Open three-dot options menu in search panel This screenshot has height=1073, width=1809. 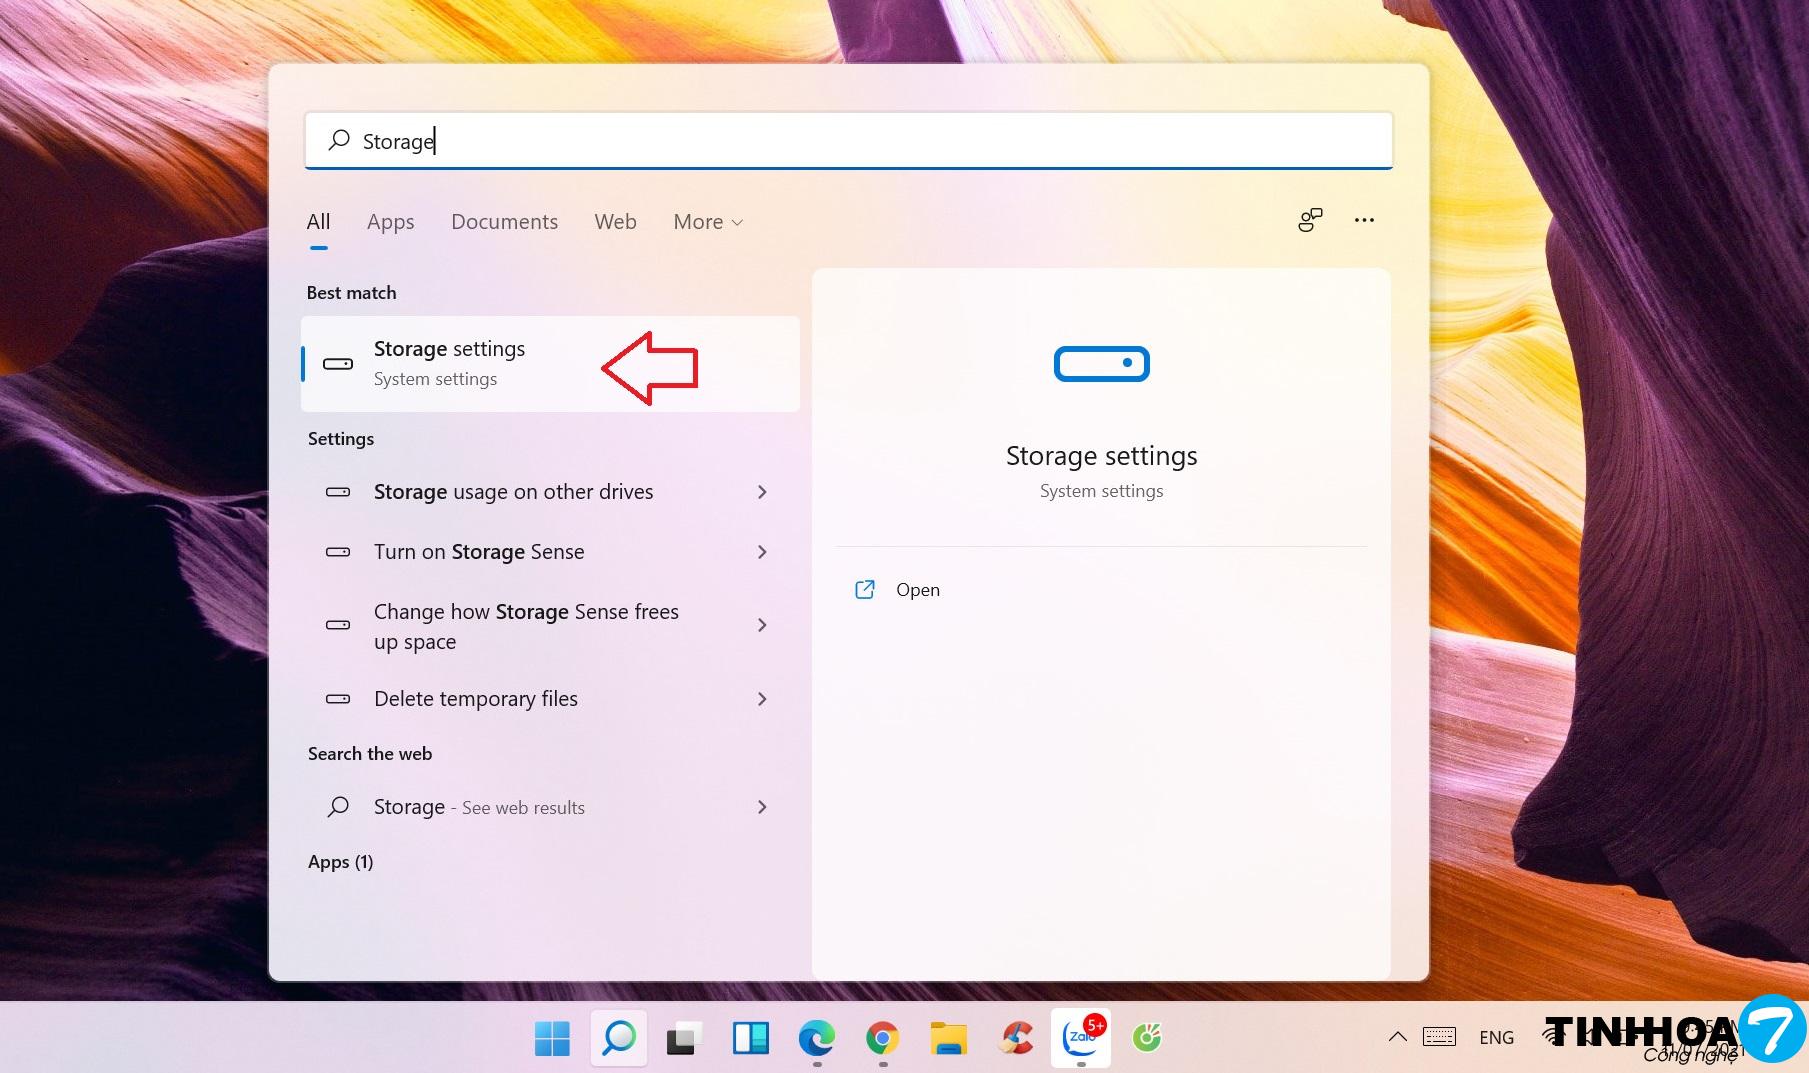(1364, 220)
